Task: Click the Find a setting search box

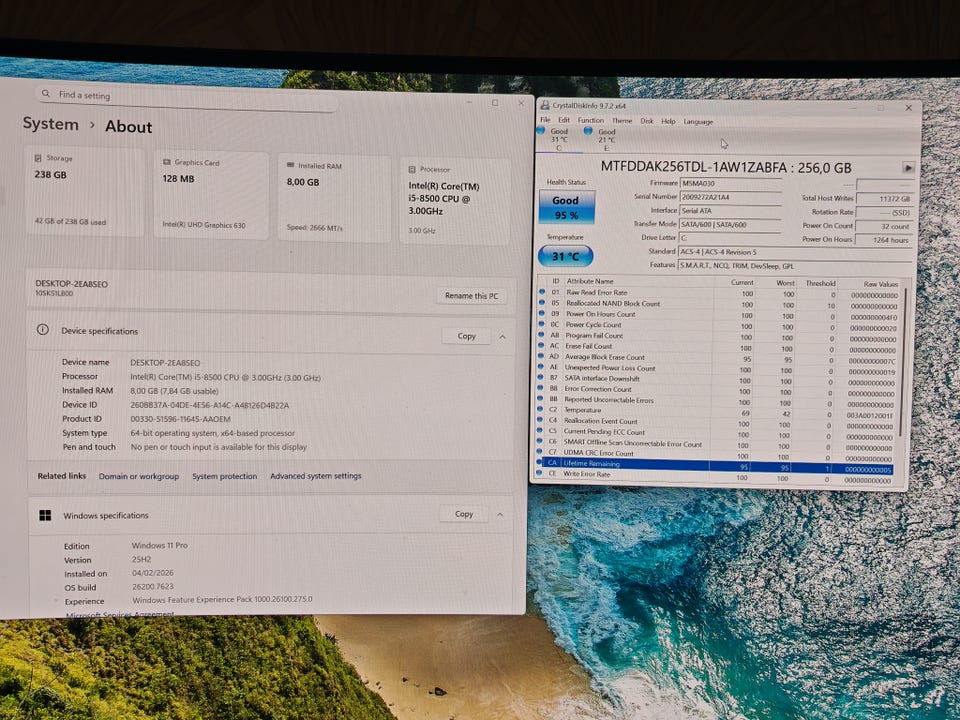Action: pyautogui.click(x=187, y=97)
